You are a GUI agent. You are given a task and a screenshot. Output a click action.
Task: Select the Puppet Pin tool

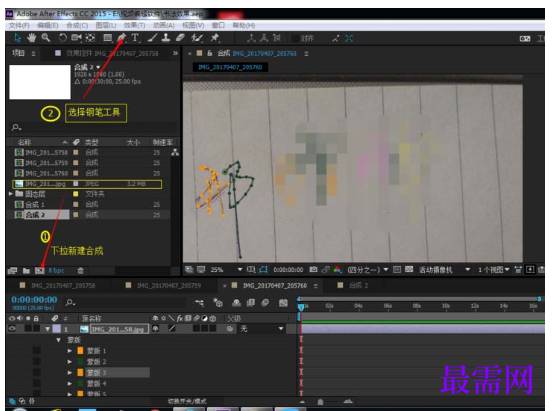click(214, 38)
